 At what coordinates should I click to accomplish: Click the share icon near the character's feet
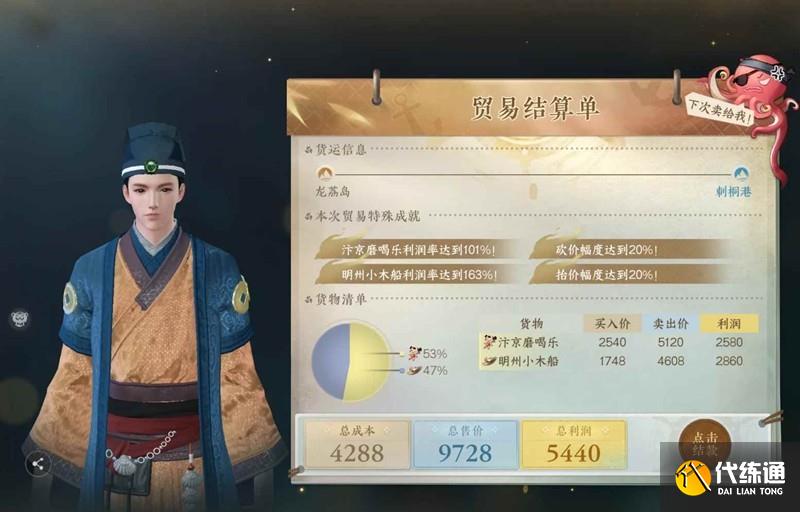pos(38,464)
